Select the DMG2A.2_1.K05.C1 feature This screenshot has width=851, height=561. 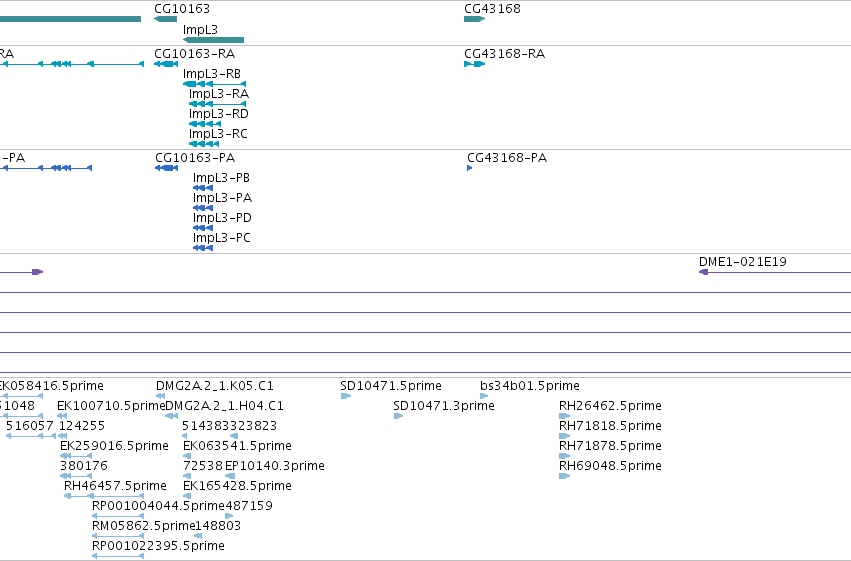tap(160, 397)
